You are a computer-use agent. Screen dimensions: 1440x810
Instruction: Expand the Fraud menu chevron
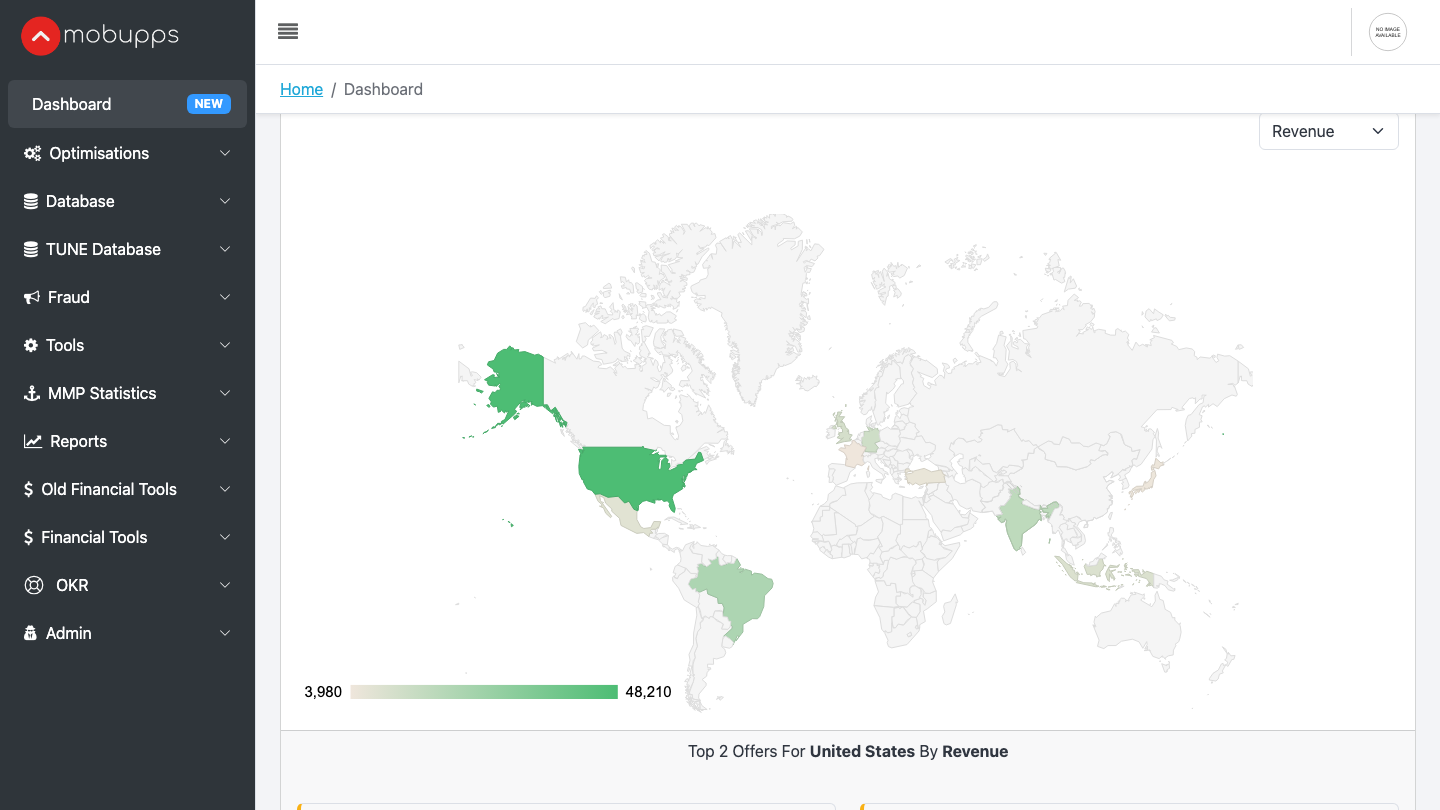(225, 297)
